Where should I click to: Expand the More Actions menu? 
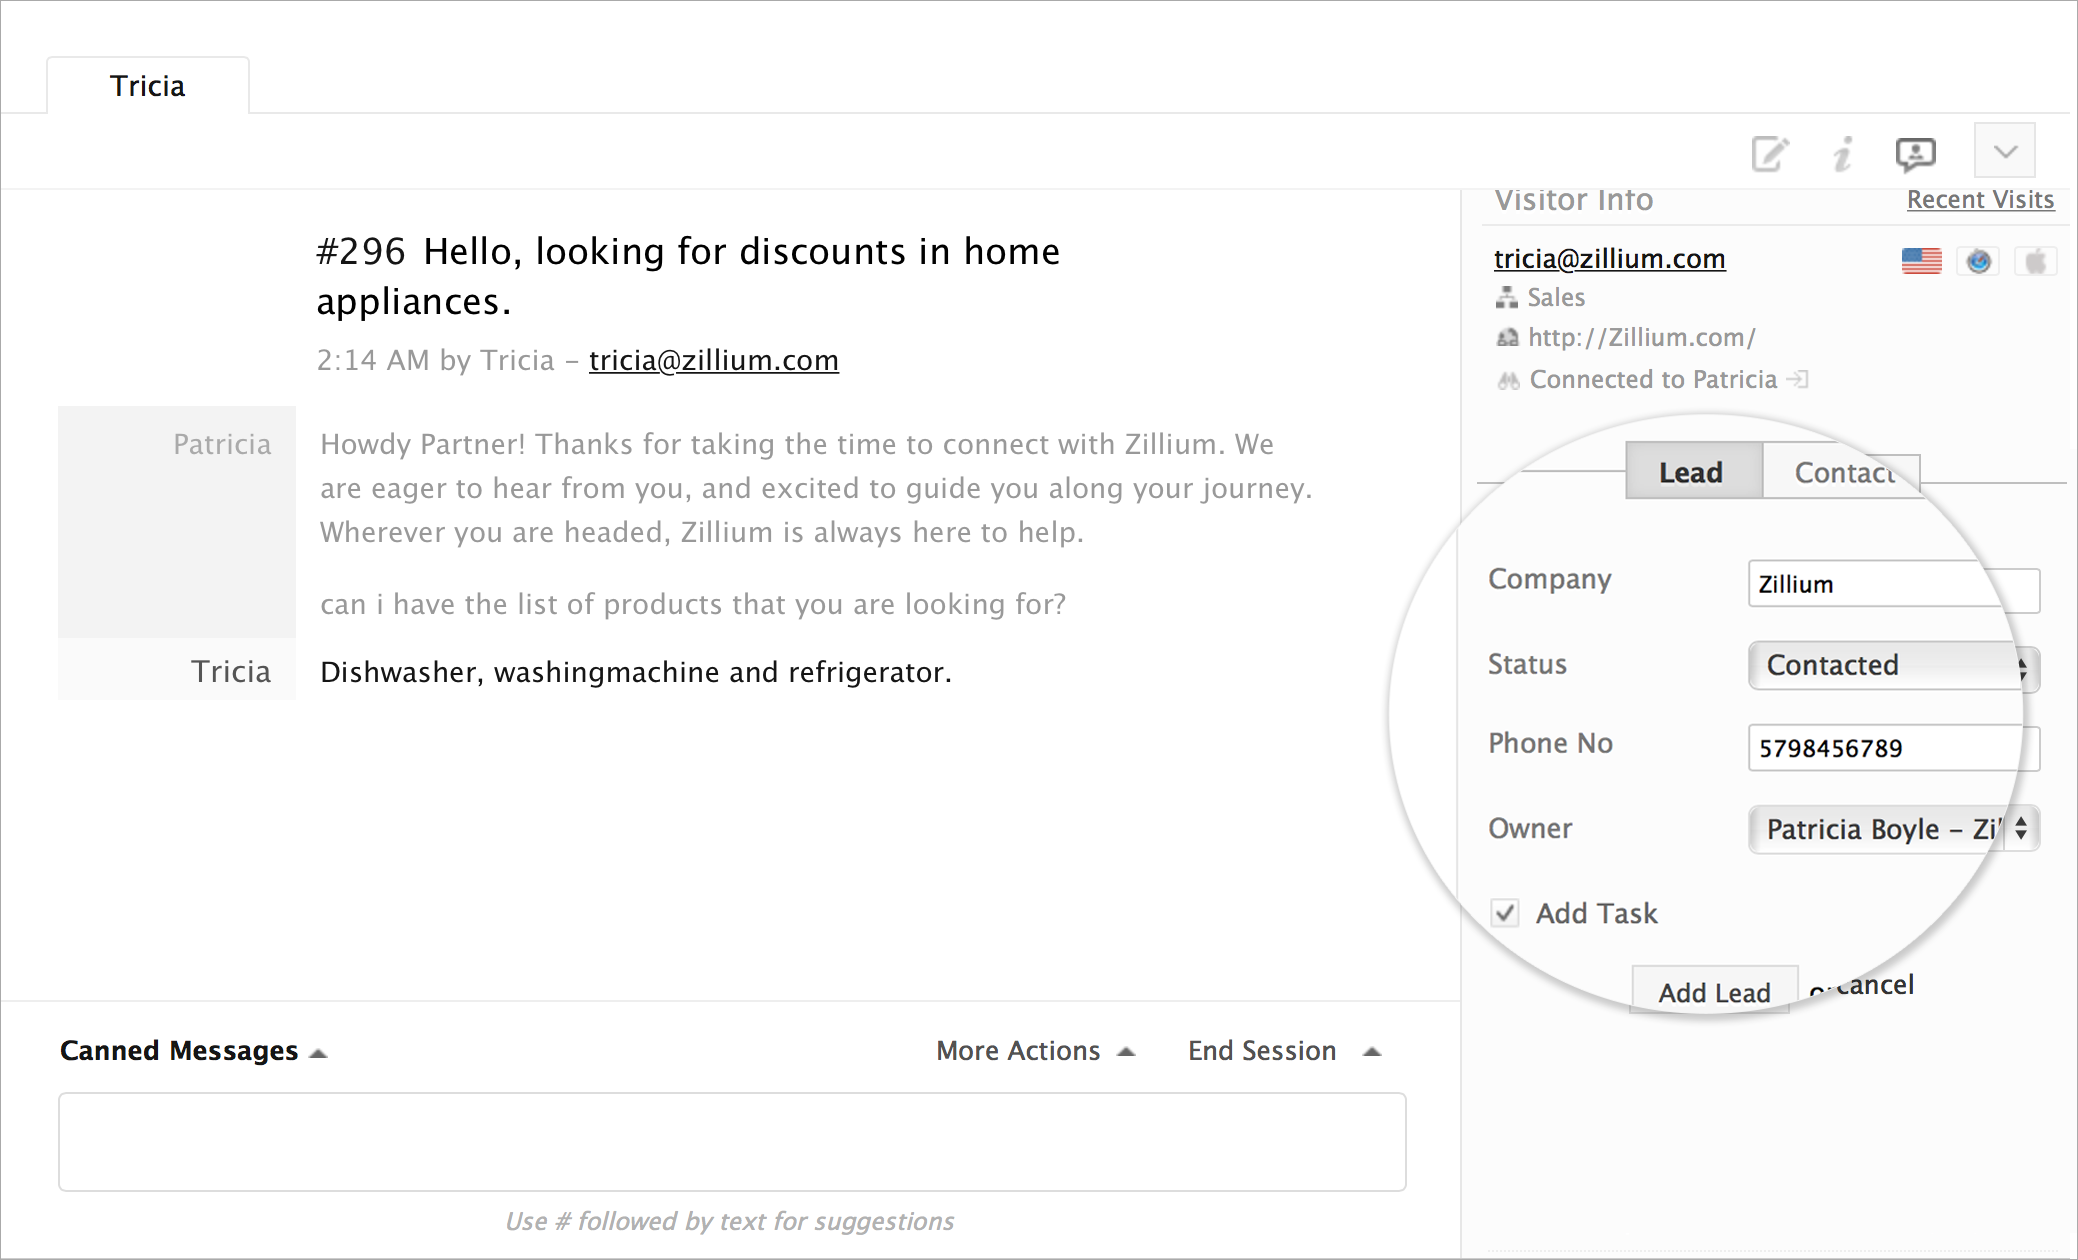pos(1035,1051)
